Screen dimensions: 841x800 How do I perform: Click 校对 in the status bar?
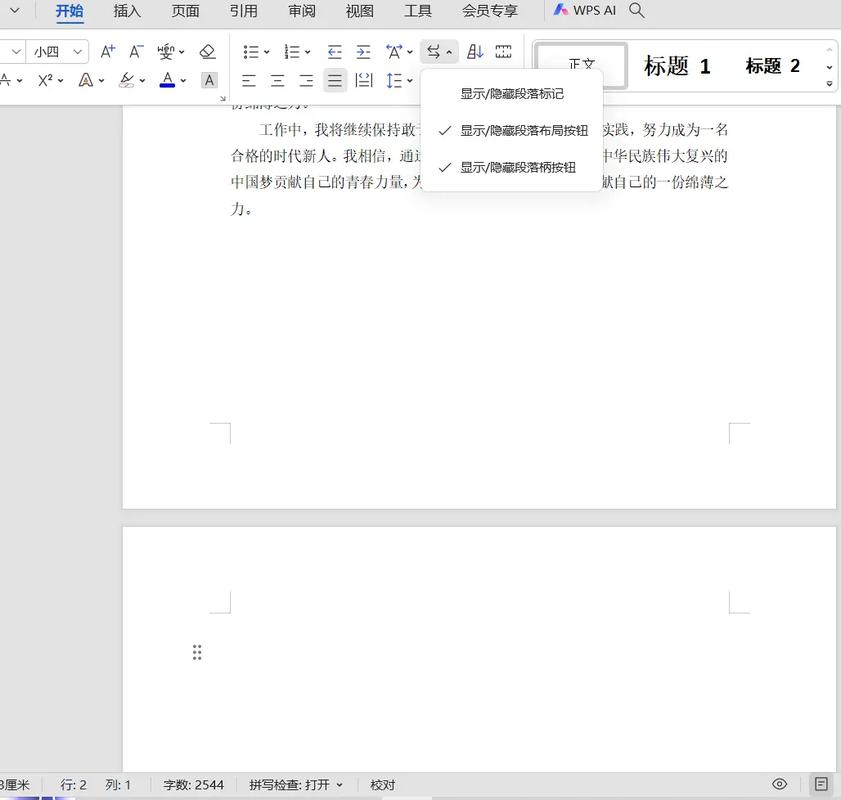(383, 785)
